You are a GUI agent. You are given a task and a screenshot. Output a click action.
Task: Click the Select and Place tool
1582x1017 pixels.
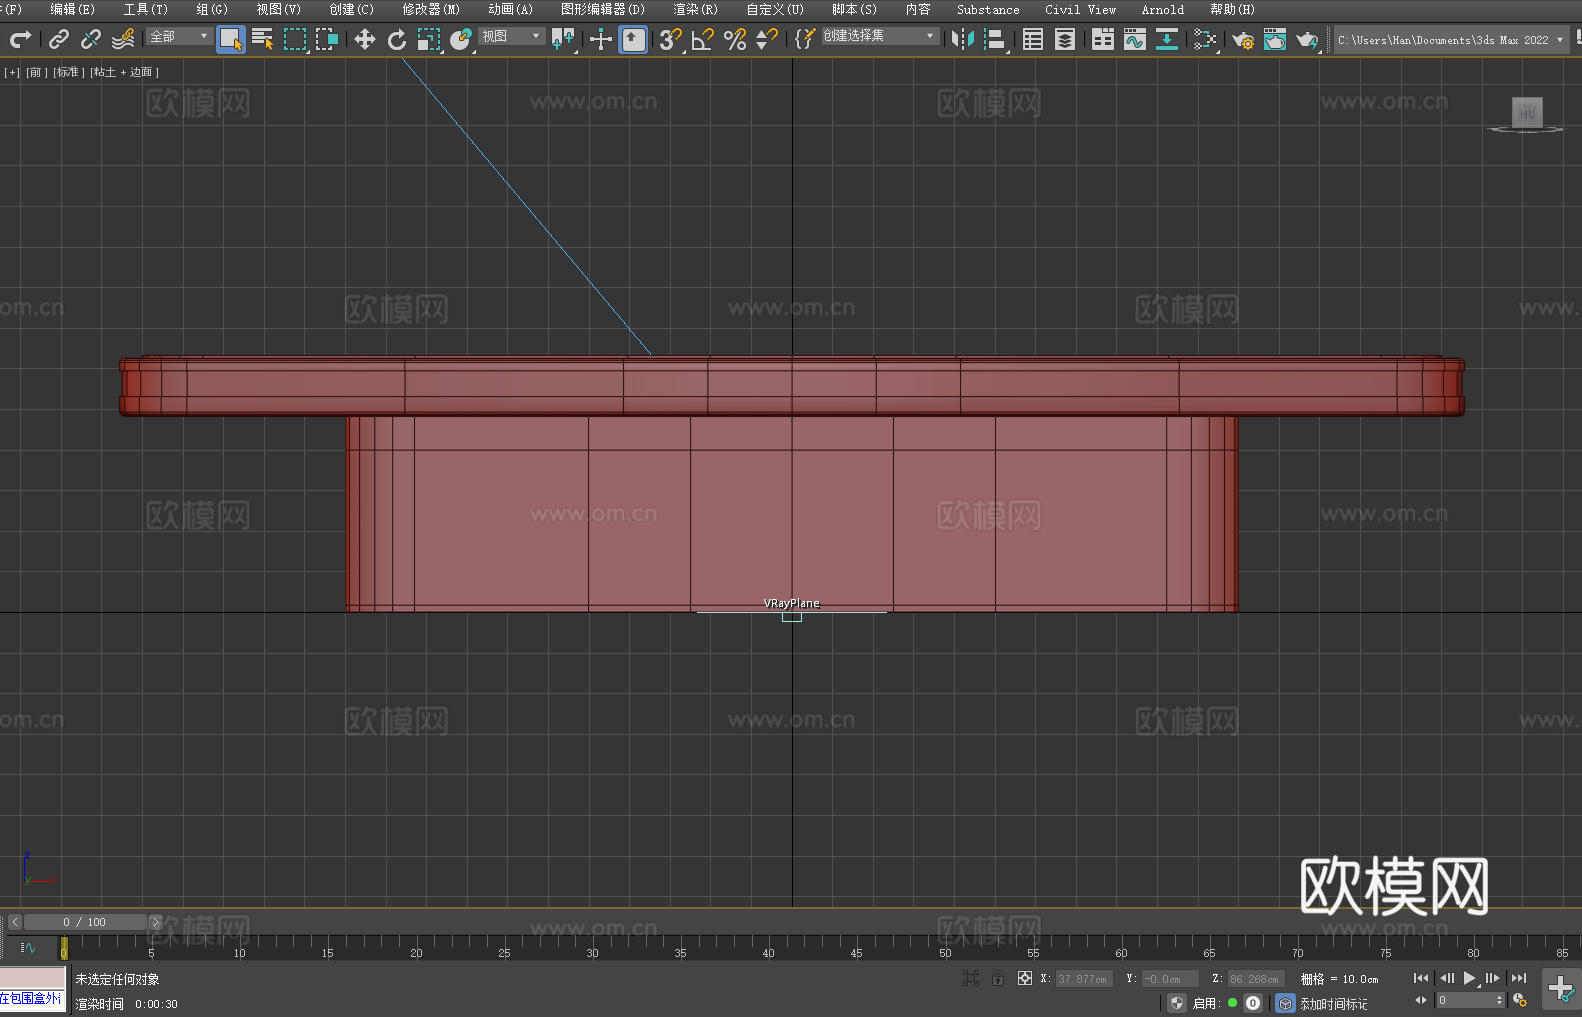461,39
